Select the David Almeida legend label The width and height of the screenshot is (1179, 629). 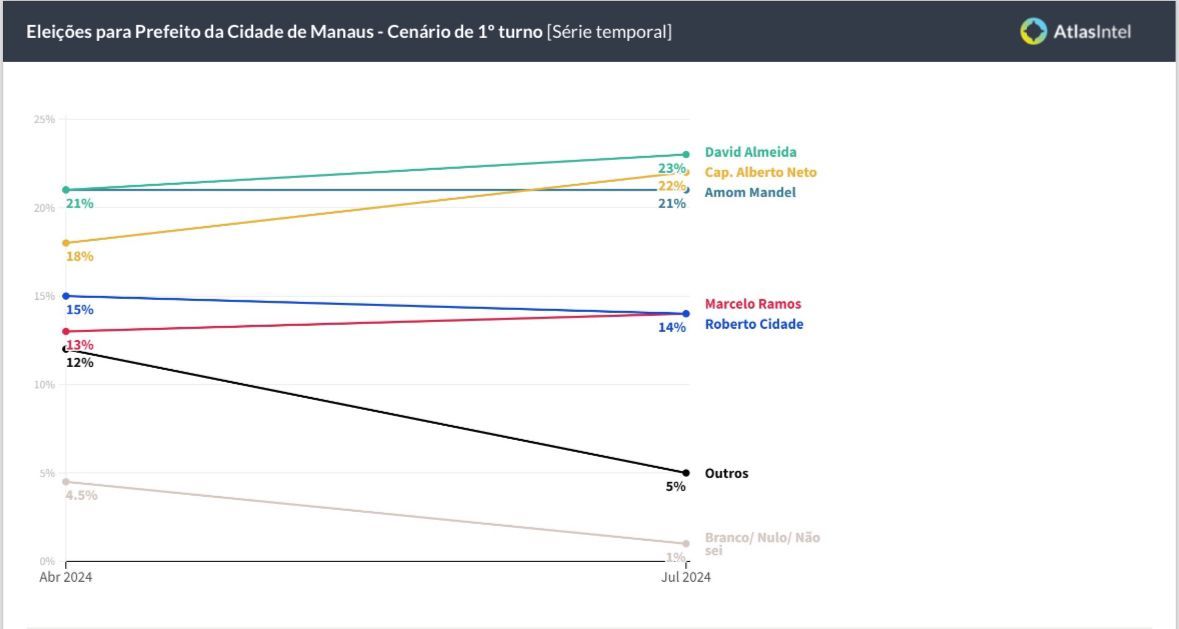coord(750,152)
